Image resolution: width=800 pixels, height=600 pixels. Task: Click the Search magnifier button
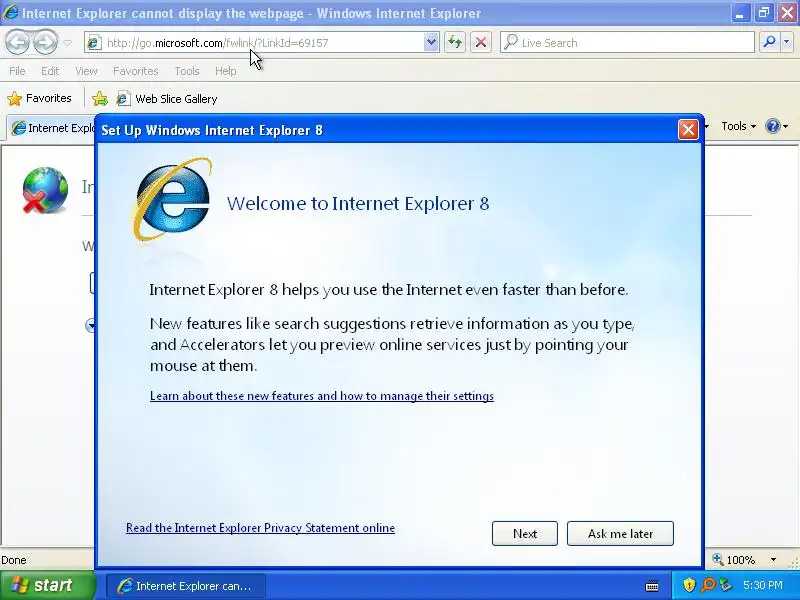click(x=769, y=42)
